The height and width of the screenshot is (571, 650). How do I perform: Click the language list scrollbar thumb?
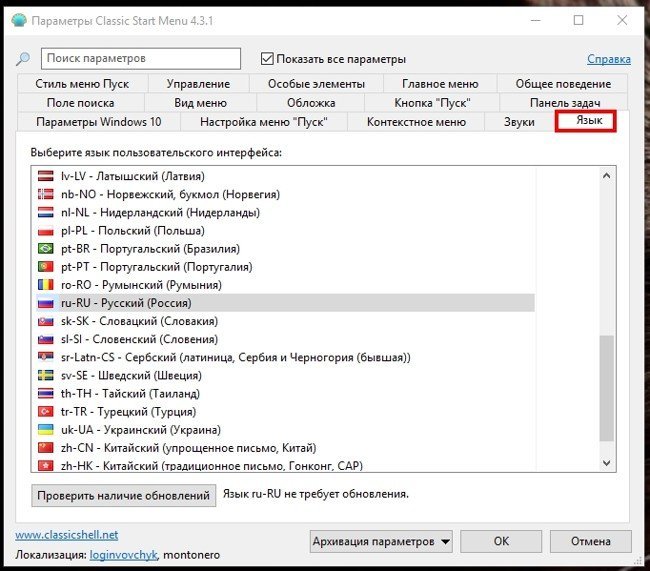click(x=606, y=388)
